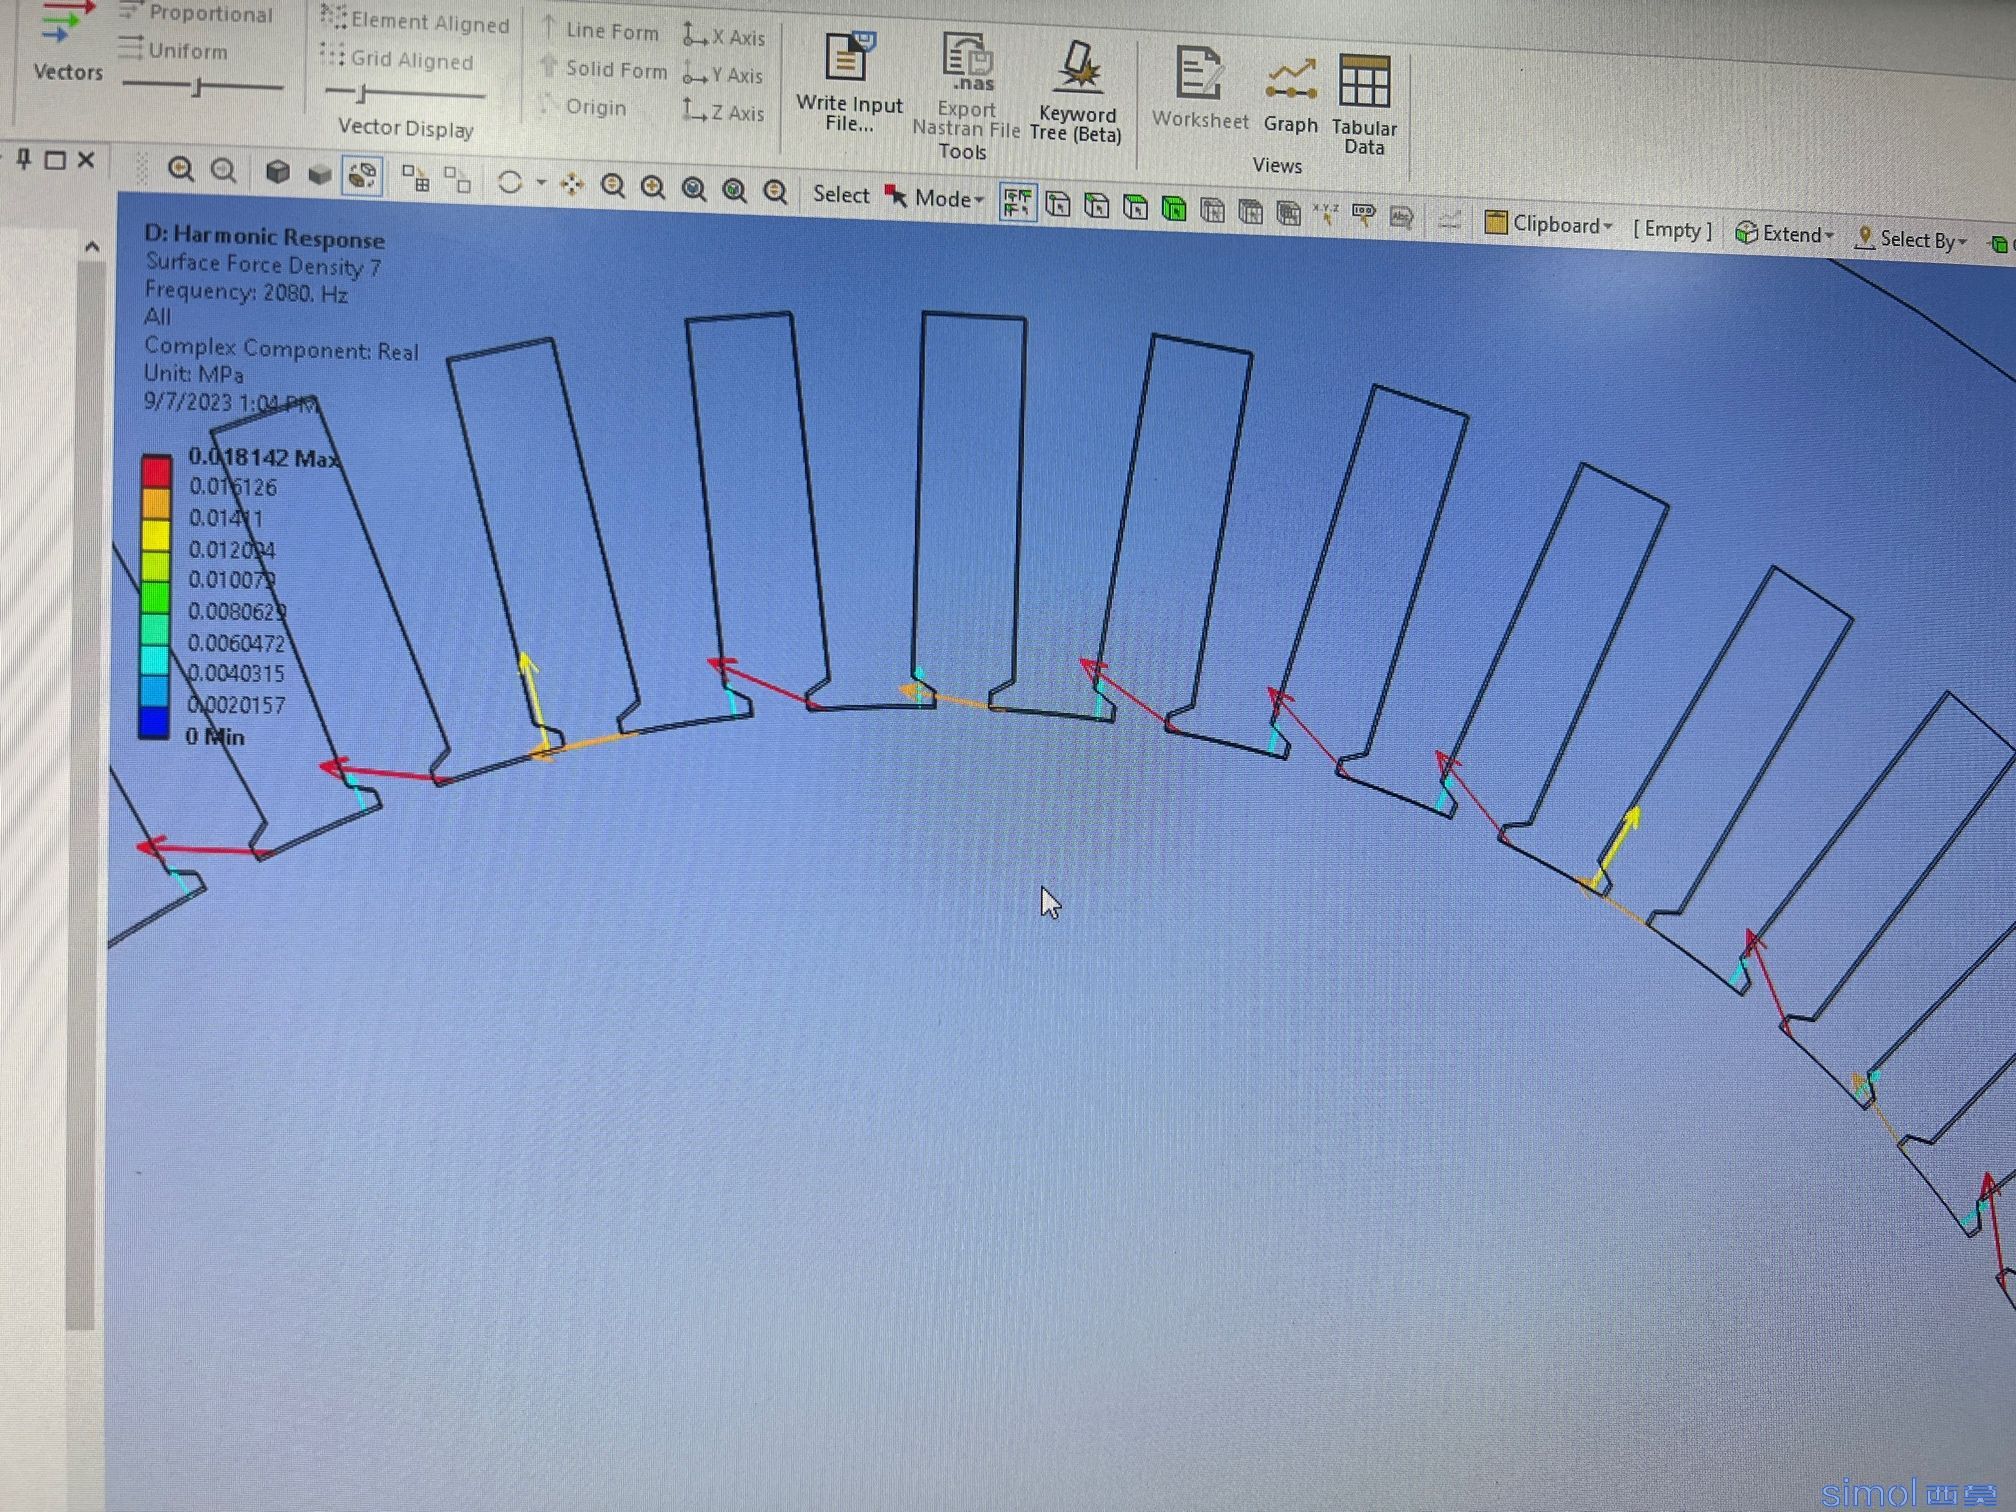Enable the Element Face selection filter
The width and height of the screenshot is (2016, 1512).
point(1250,211)
